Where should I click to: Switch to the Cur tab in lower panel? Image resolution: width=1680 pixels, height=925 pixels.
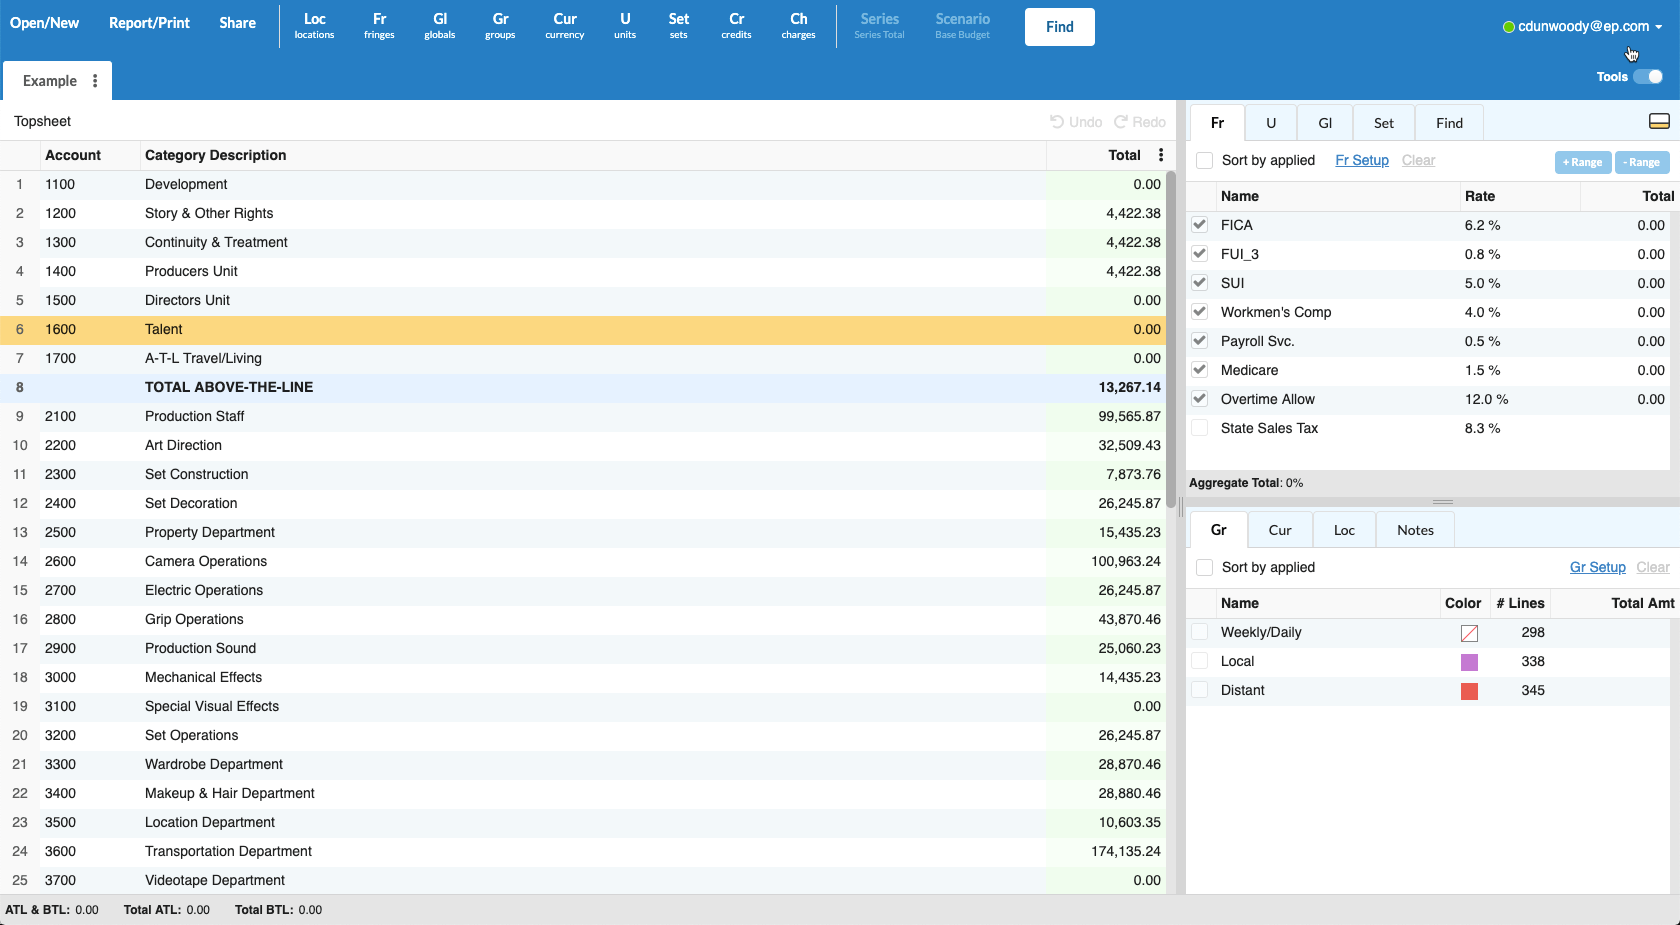[x=1280, y=530]
